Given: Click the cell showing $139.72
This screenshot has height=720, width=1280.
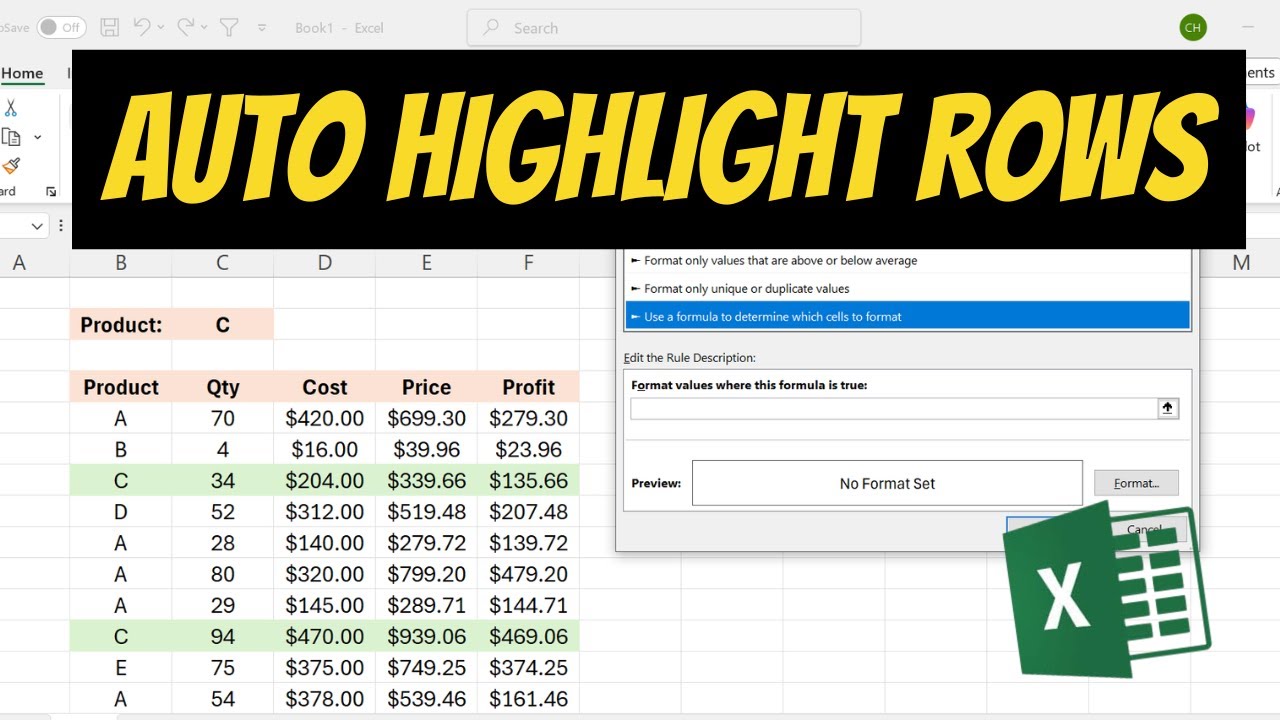Looking at the screenshot, I should [x=529, y=543].
